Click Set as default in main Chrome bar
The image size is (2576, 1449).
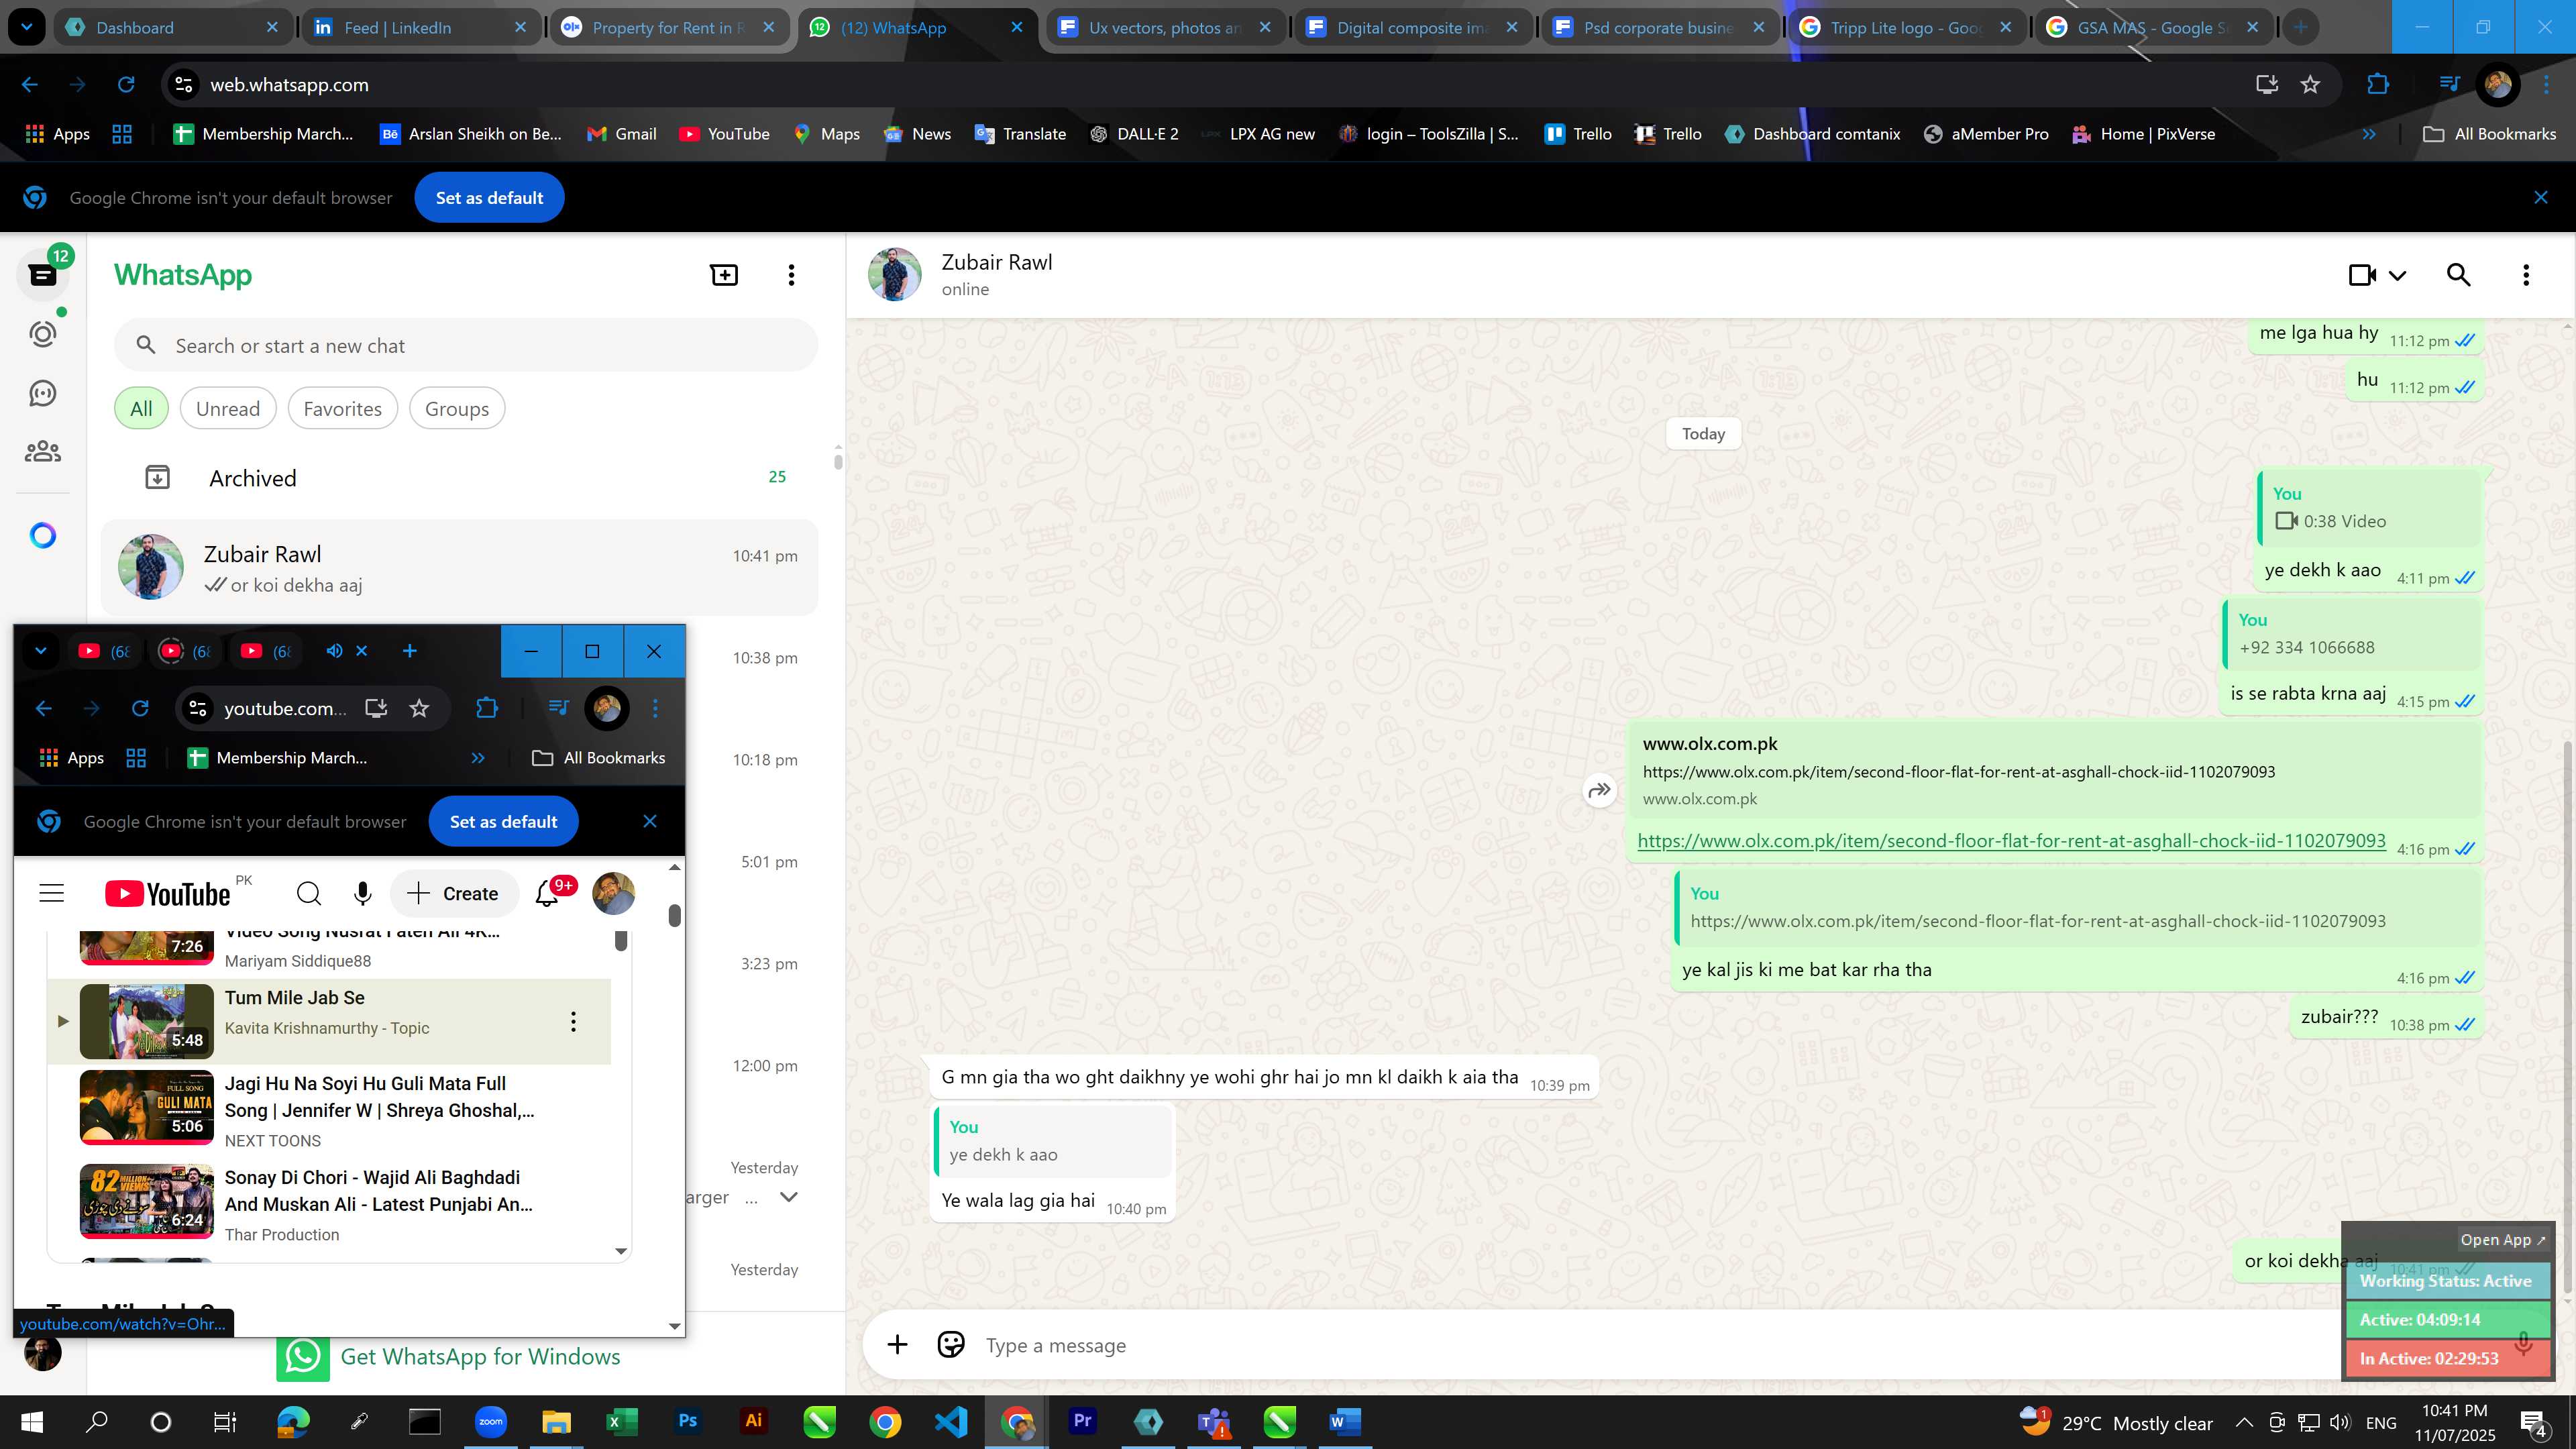click(x=489, y=198)
